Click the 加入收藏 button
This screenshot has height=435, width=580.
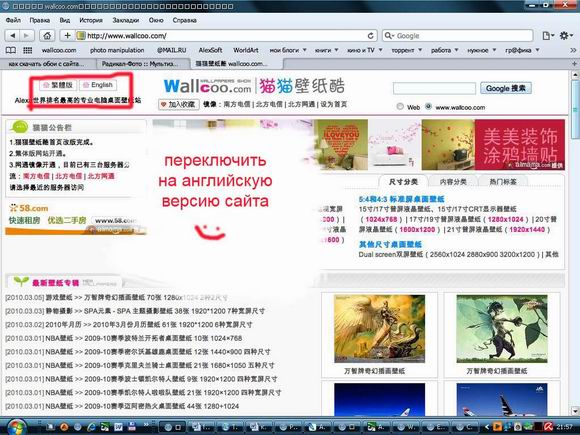click(179, 104)
